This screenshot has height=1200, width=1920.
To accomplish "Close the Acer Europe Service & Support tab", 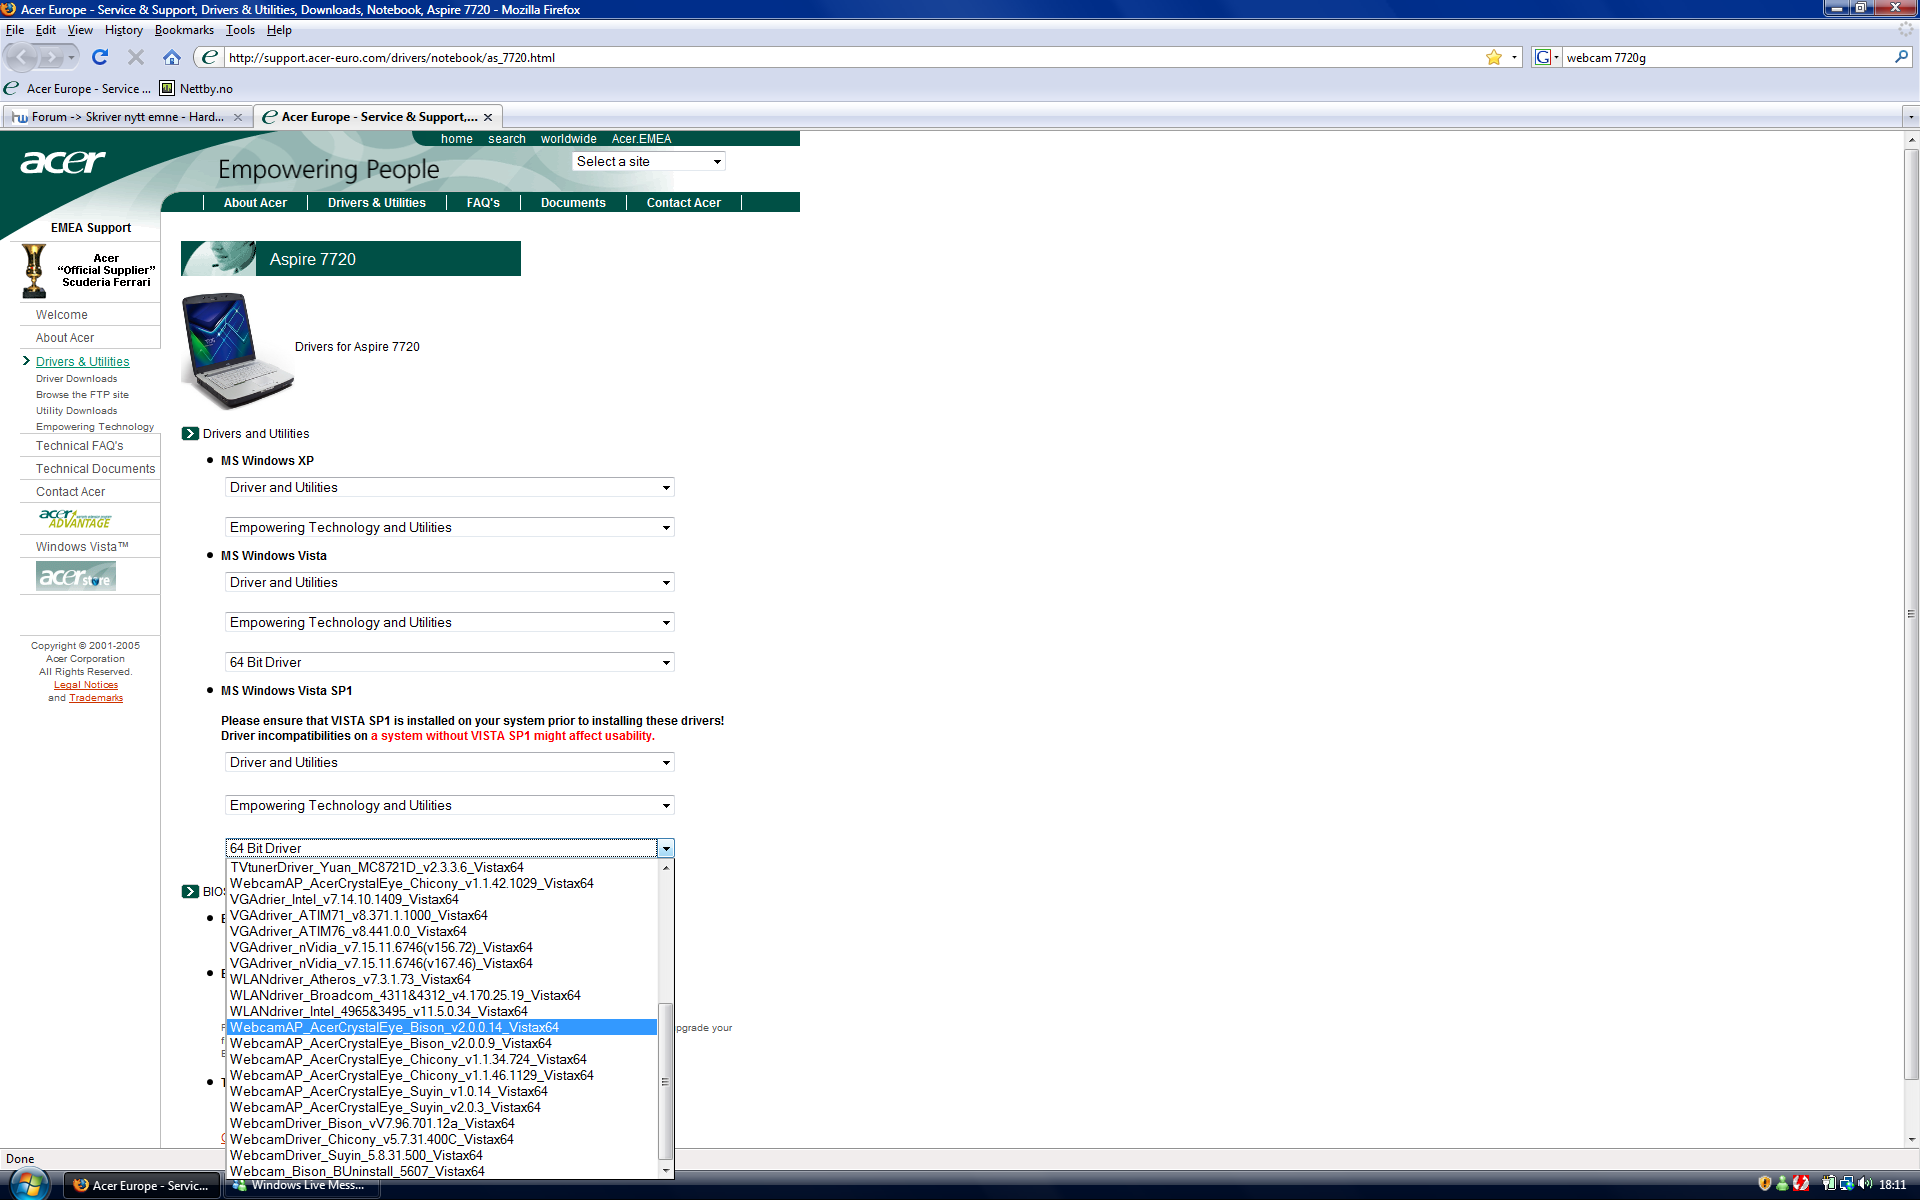I will [x=488, y=117].
